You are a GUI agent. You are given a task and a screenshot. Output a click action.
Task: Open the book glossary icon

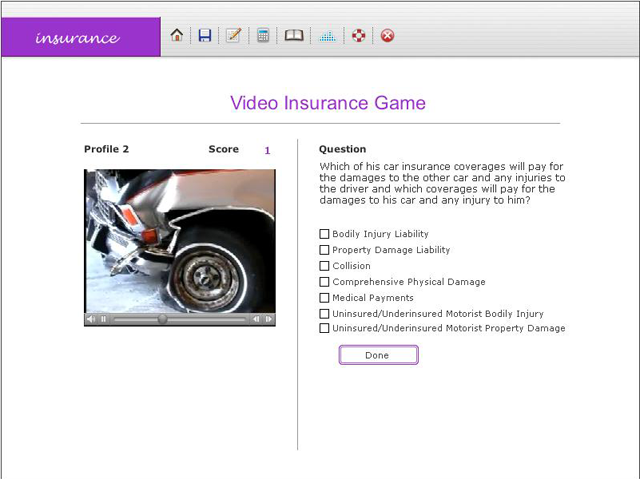[294, 35]
